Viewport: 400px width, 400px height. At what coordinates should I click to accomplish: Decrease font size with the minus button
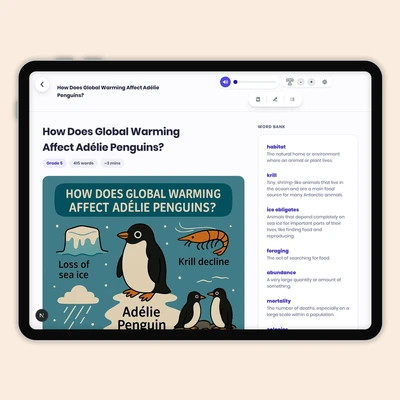[301, 82]
